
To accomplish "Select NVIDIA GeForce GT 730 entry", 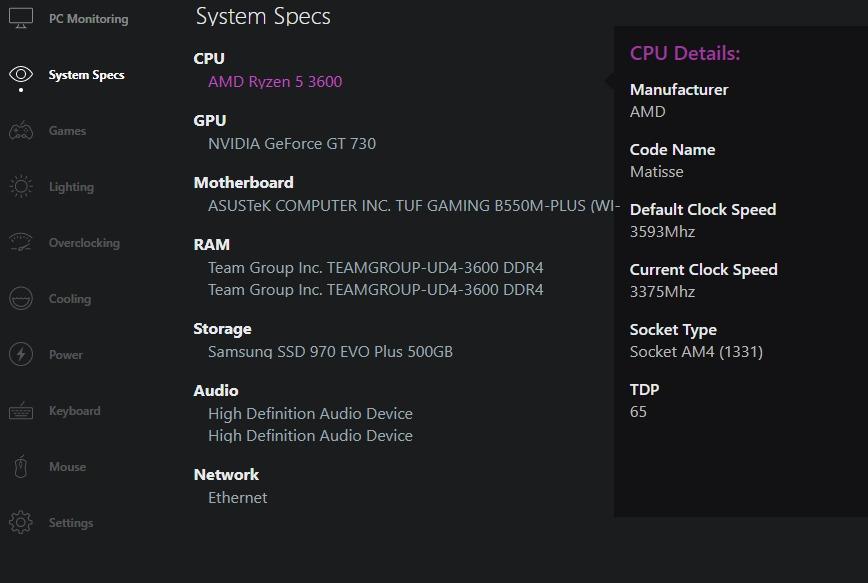I will [x=292, y=144].
